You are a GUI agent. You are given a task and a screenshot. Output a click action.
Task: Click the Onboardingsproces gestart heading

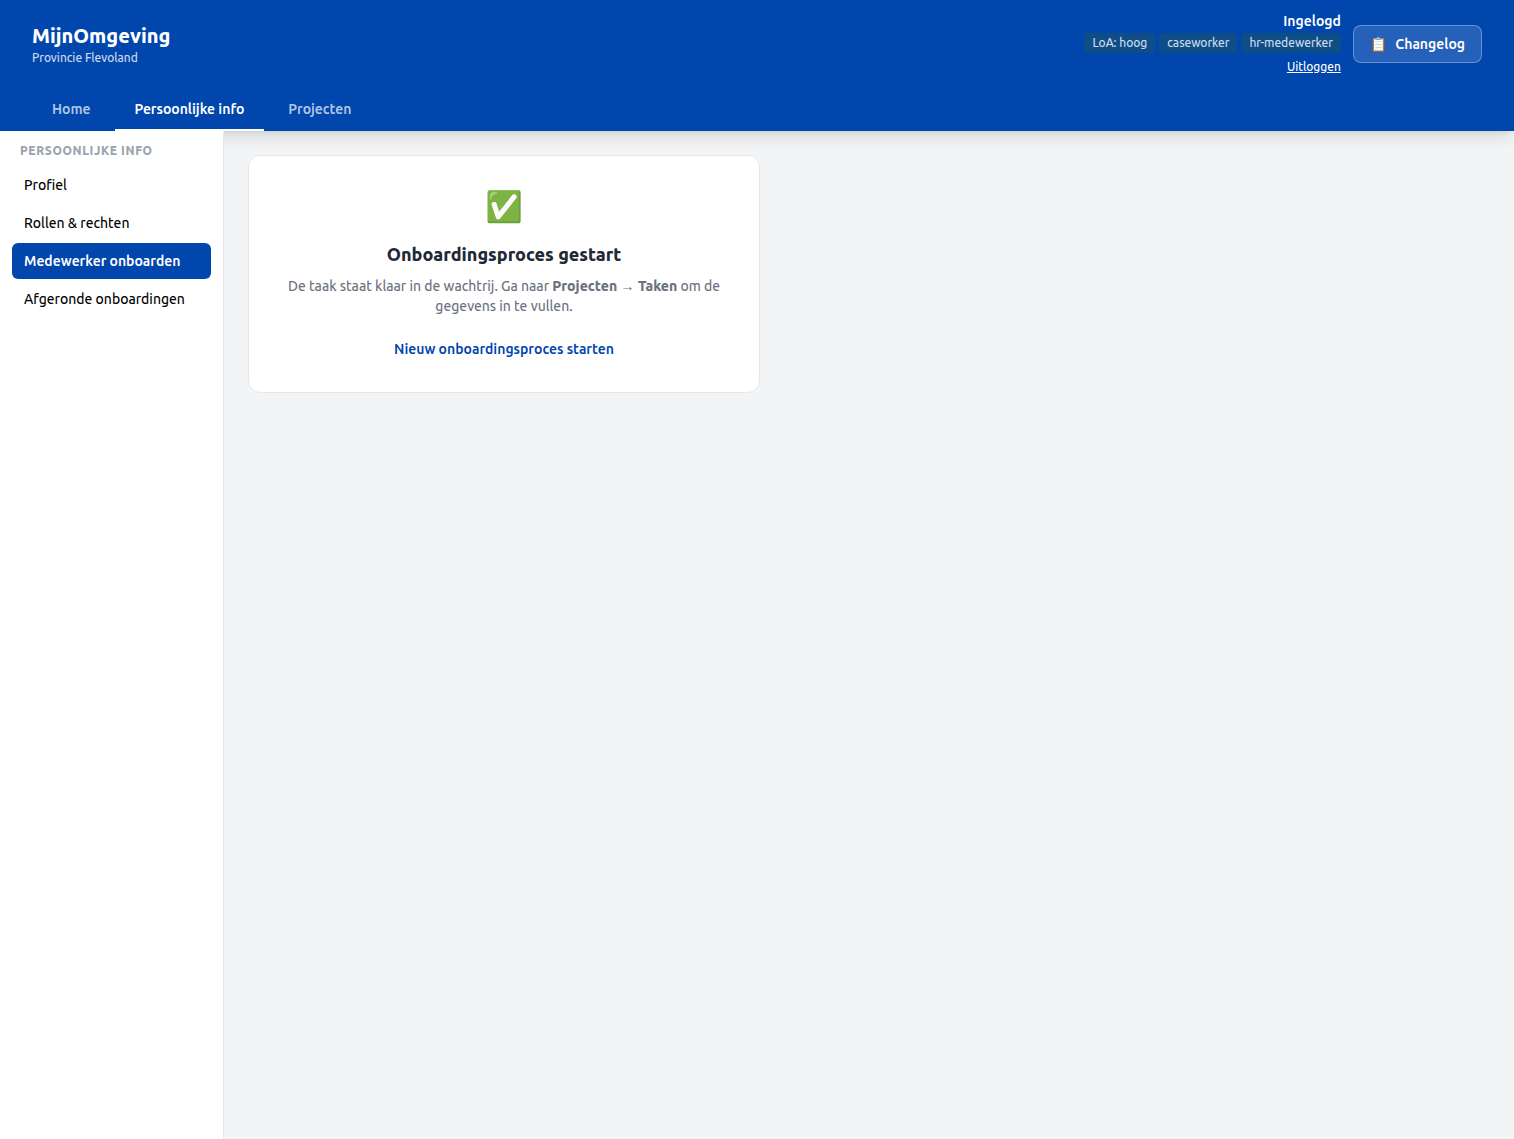point(503,254)
